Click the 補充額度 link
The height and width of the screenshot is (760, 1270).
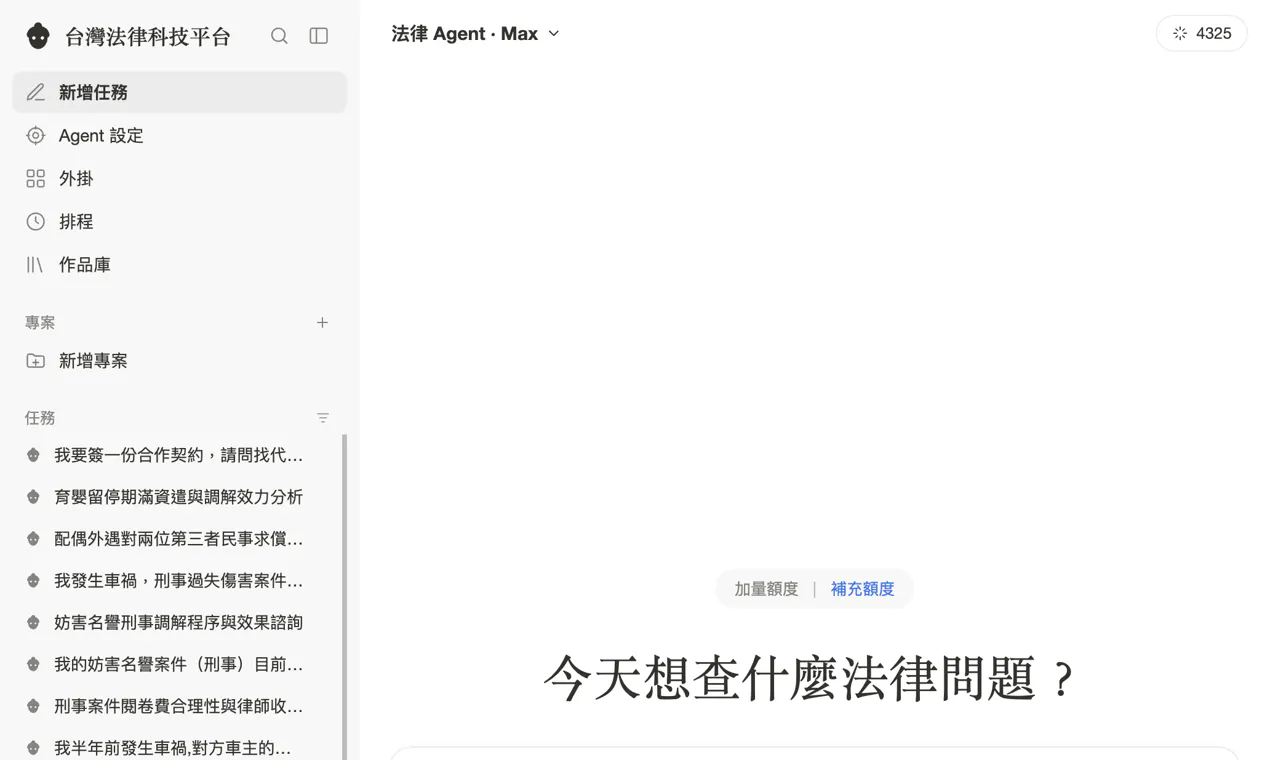[862, 589]
